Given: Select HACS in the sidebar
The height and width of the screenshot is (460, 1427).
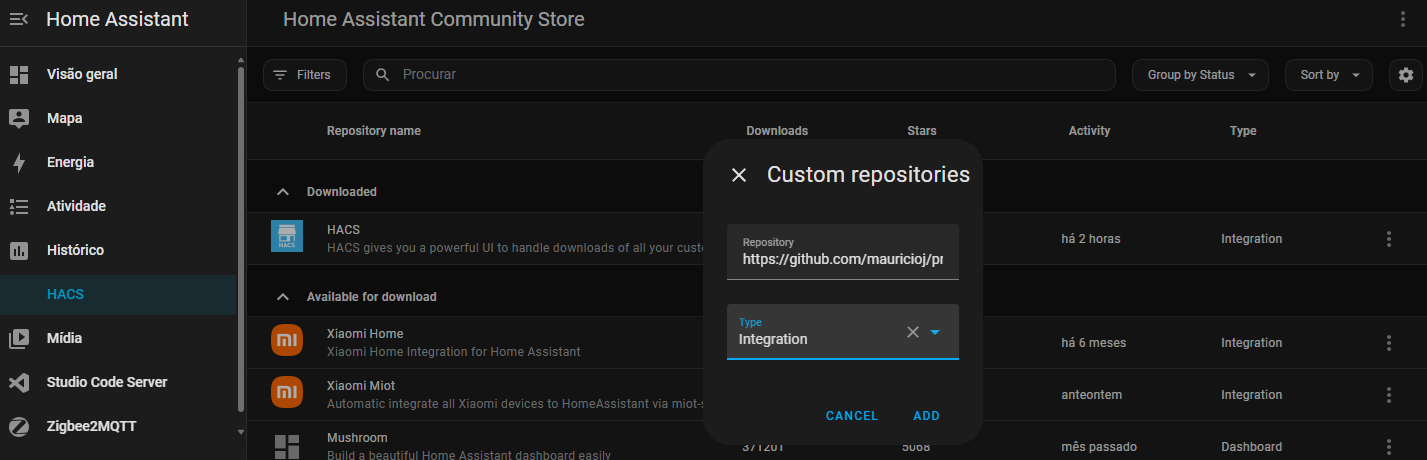Looking at the screenshot, I should click(118, 294).
